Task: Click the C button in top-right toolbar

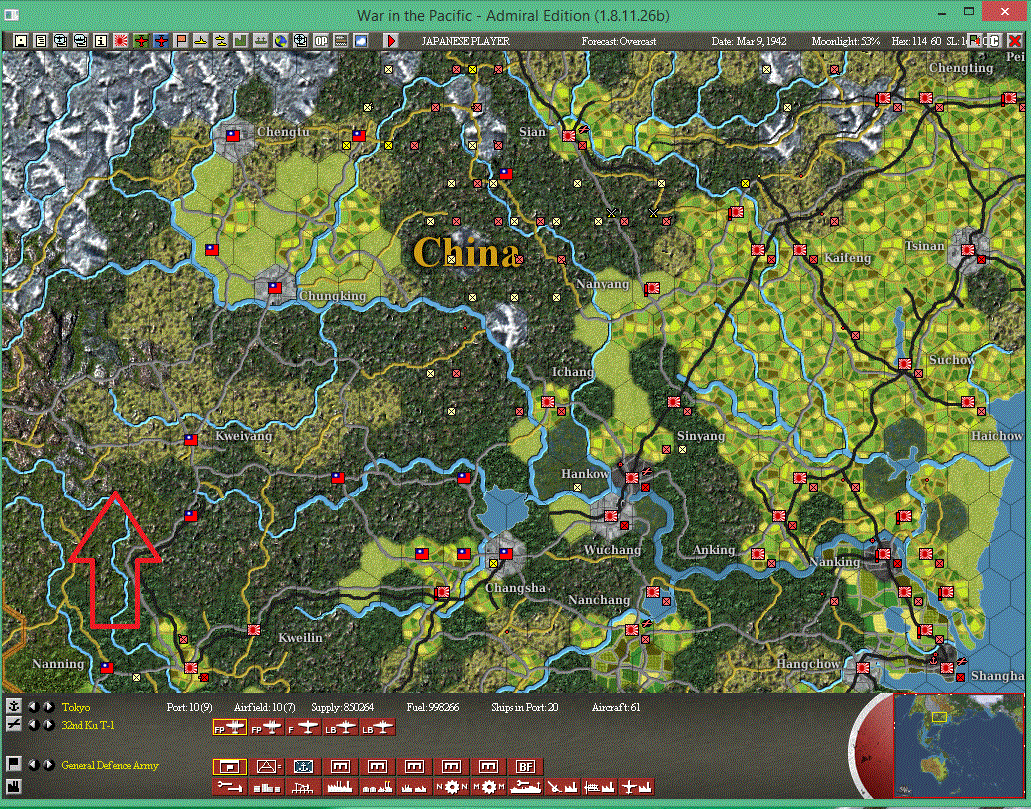Action: tap(994, 41)
